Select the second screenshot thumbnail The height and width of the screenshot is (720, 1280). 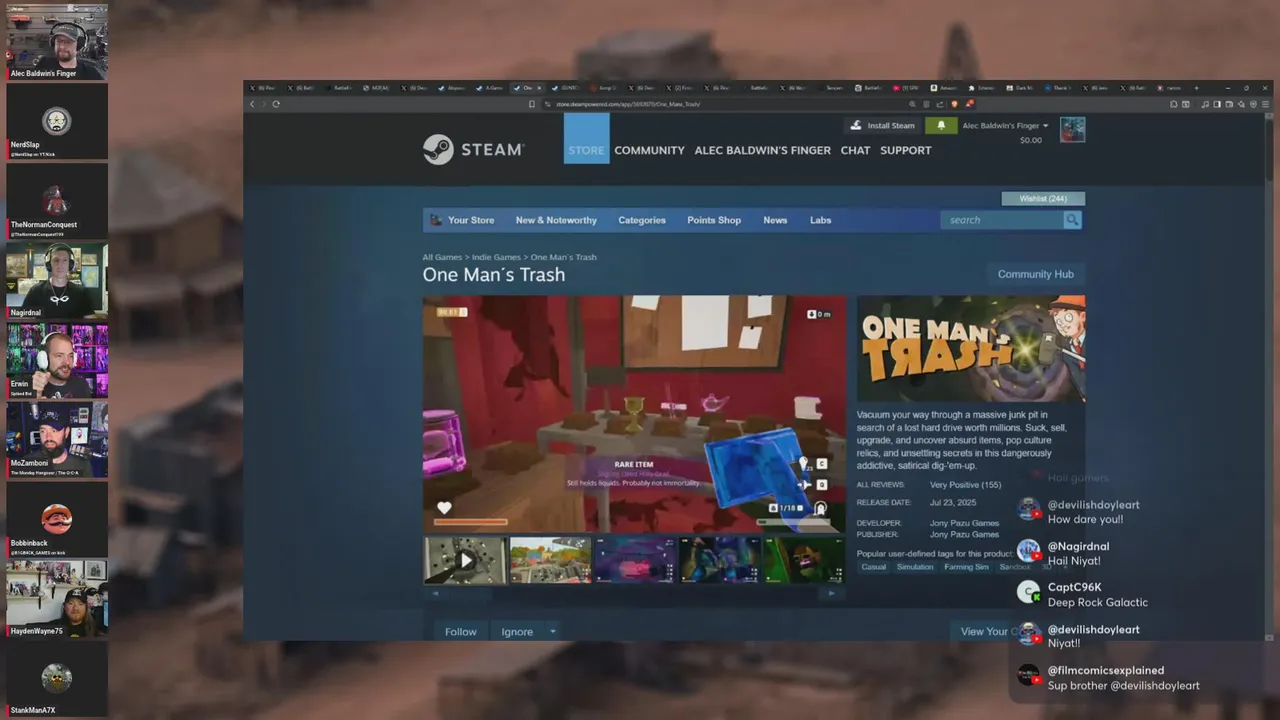[x=550, y=560]
